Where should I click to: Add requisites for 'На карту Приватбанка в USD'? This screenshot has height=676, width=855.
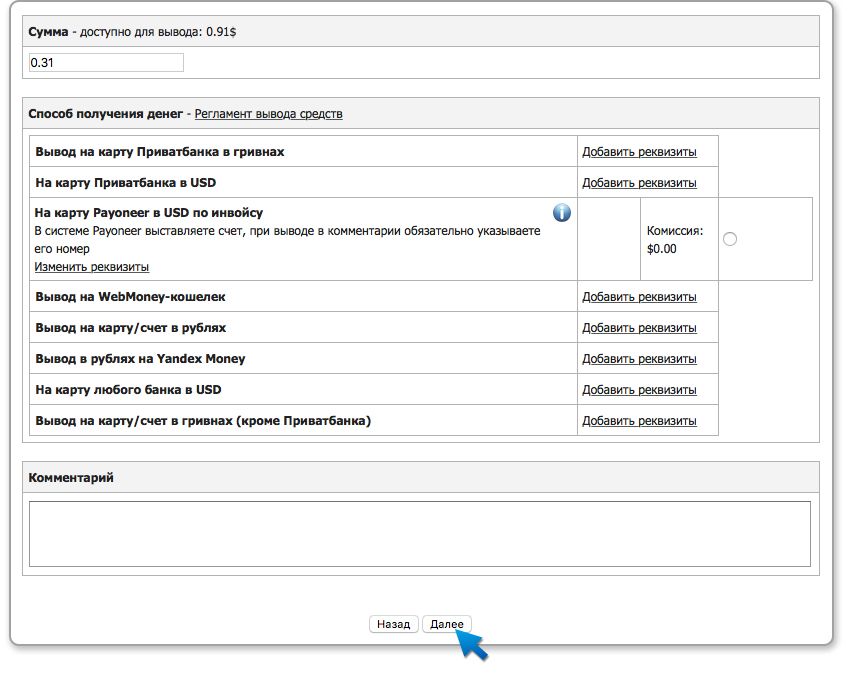pyautogui.click(x=639, y=183)
